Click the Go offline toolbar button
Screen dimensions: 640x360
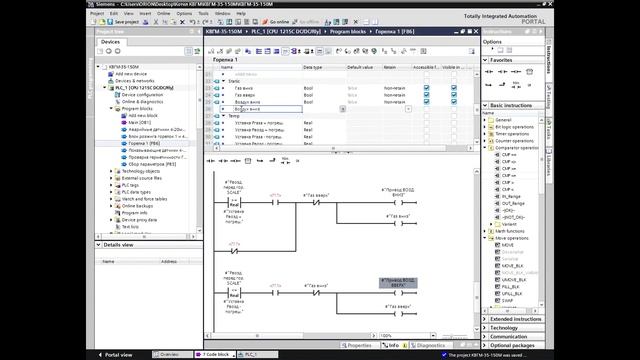[x=306, y=22]
